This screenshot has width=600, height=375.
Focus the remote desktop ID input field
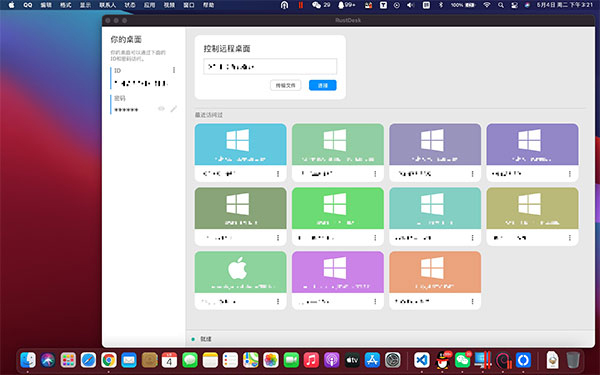coord(270,67)
